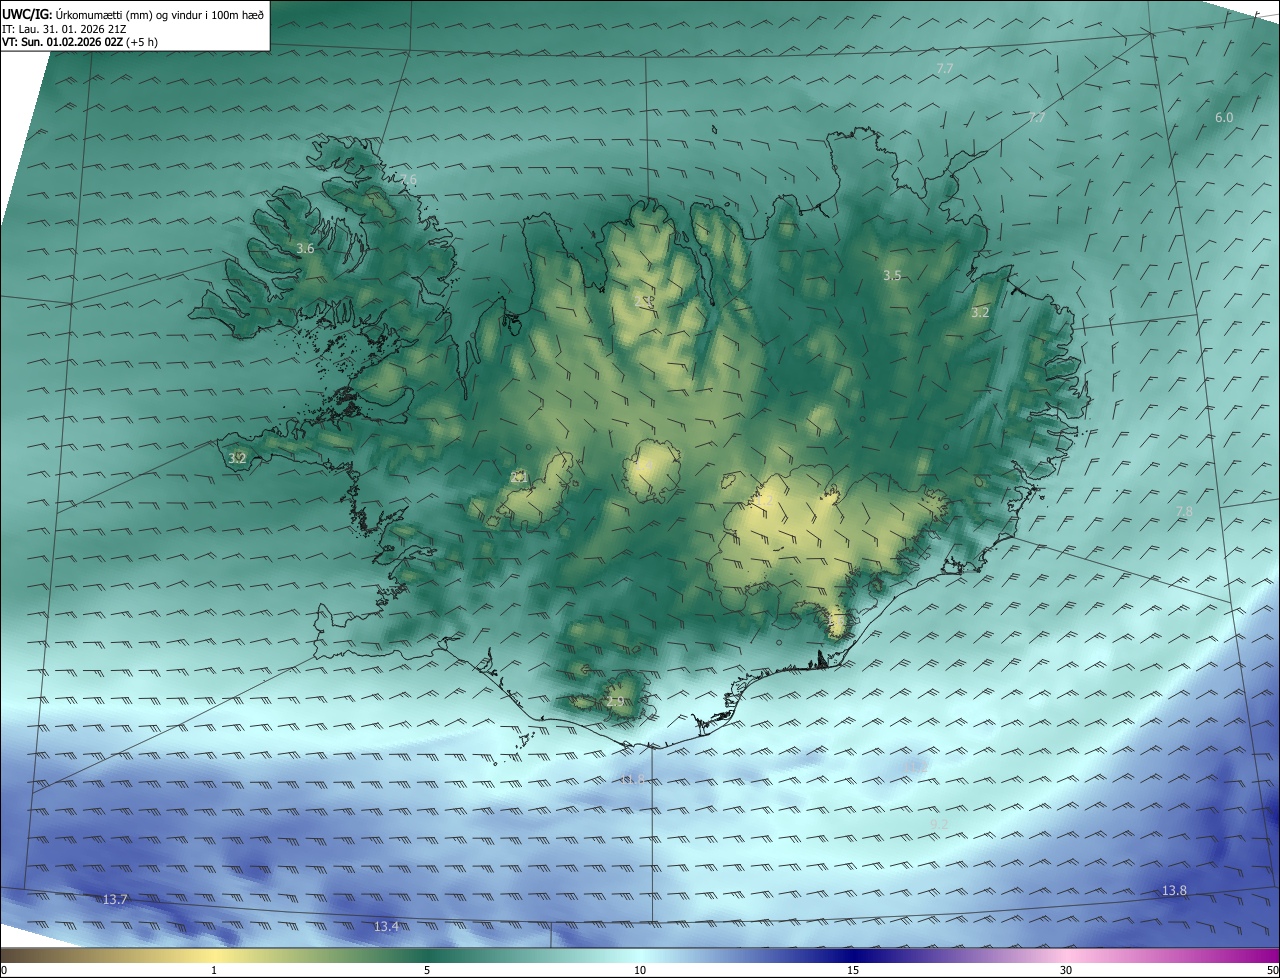This screenshot has width=1280, height=978.
Task: Click the 3.5 value over northeast Iceland
Action: (x=892, y=275)
